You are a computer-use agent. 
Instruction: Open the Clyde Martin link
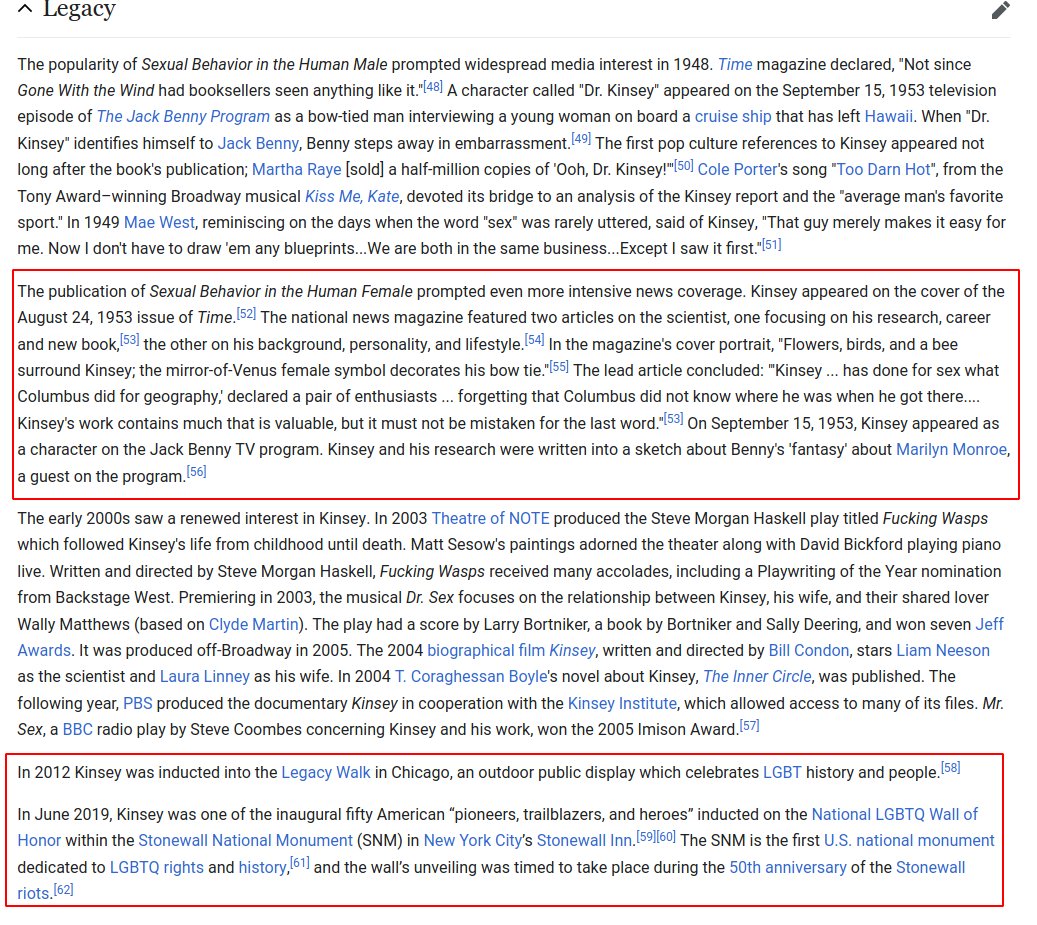click(x=253, y=624)
